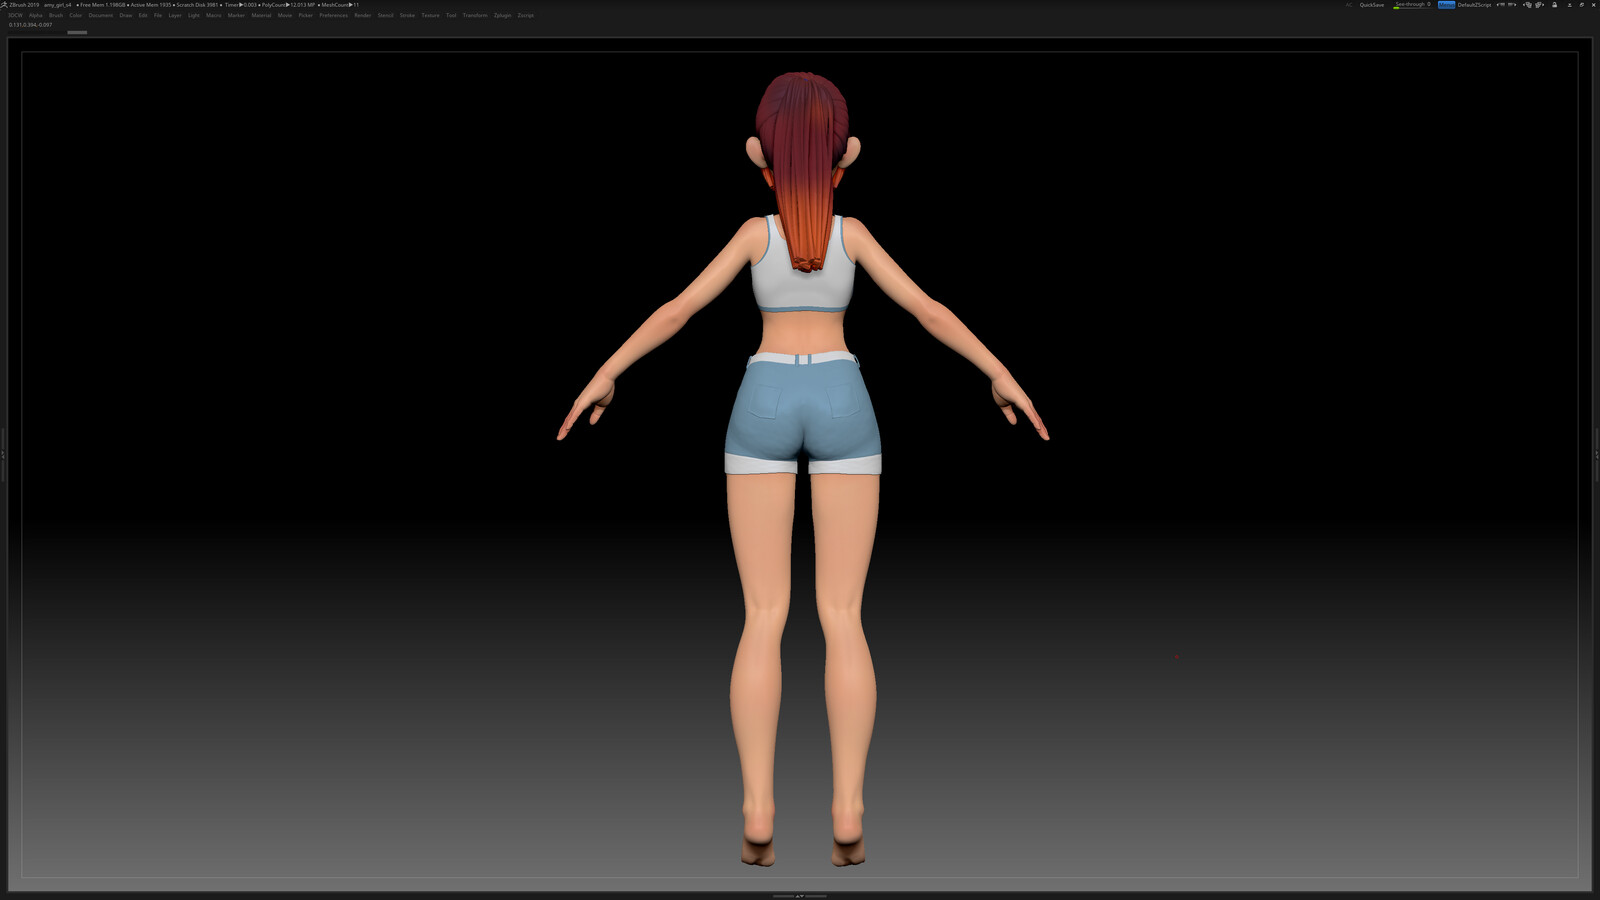Open the Color menu
1600x900 pixels.
click(x=75, y=15)
